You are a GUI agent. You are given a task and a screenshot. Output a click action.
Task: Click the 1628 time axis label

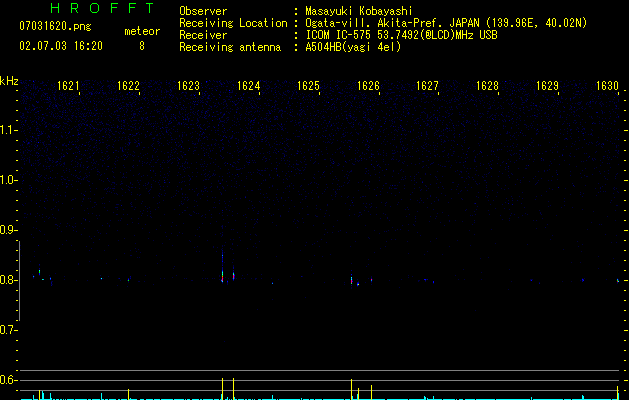click(x=487, y=85)
